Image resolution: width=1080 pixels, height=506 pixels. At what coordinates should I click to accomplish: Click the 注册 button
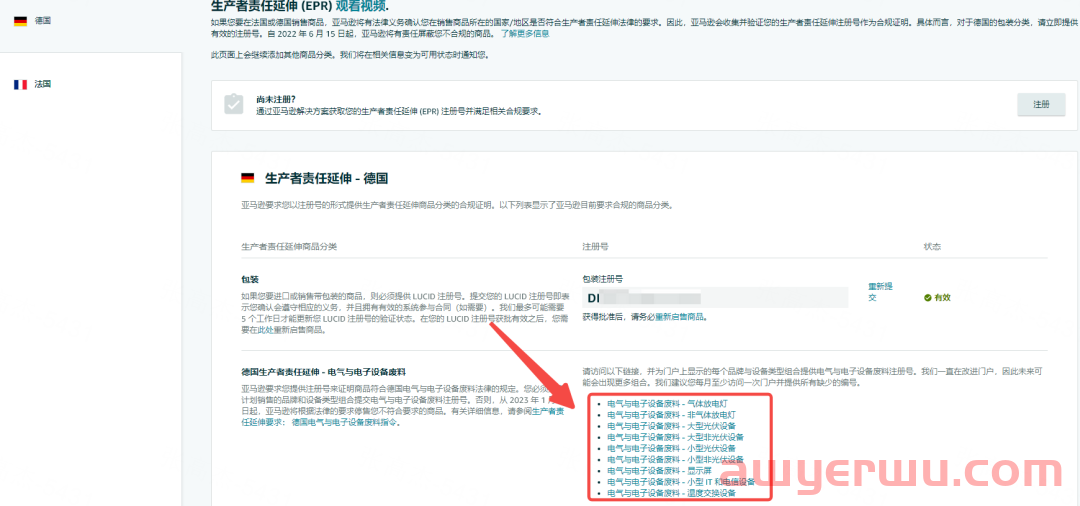1041,105
